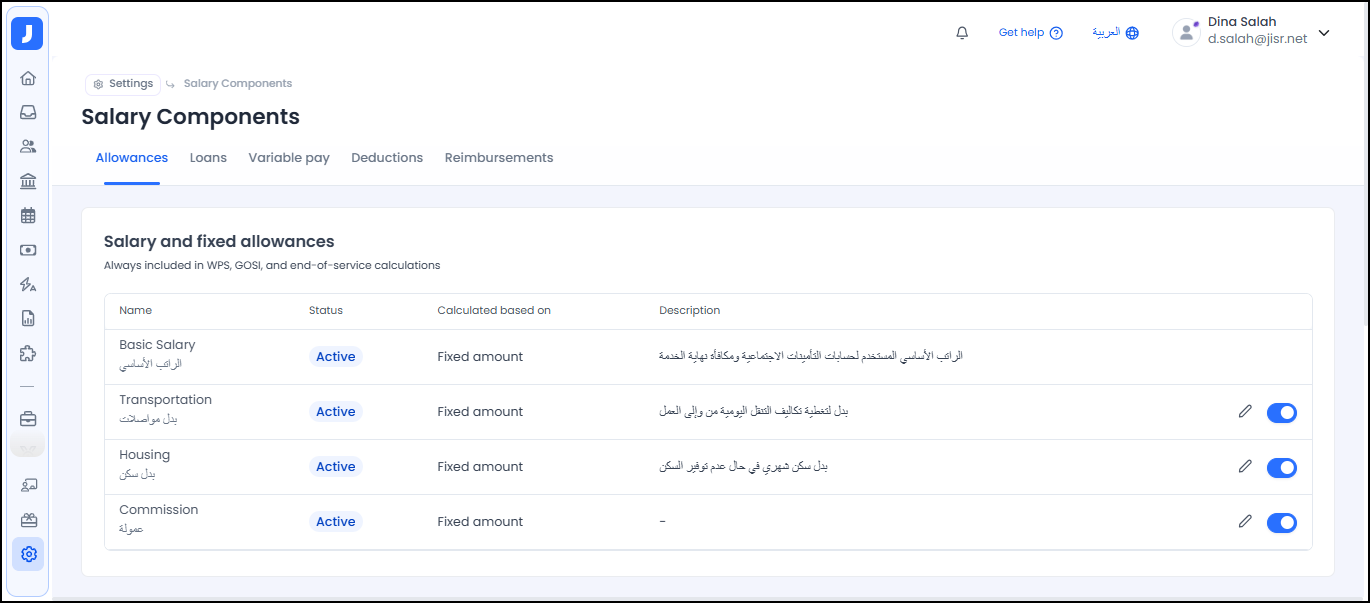Disable the Transportation allowance toggle
Viewport: 1370px width, 603px height.
point(1281,412)
